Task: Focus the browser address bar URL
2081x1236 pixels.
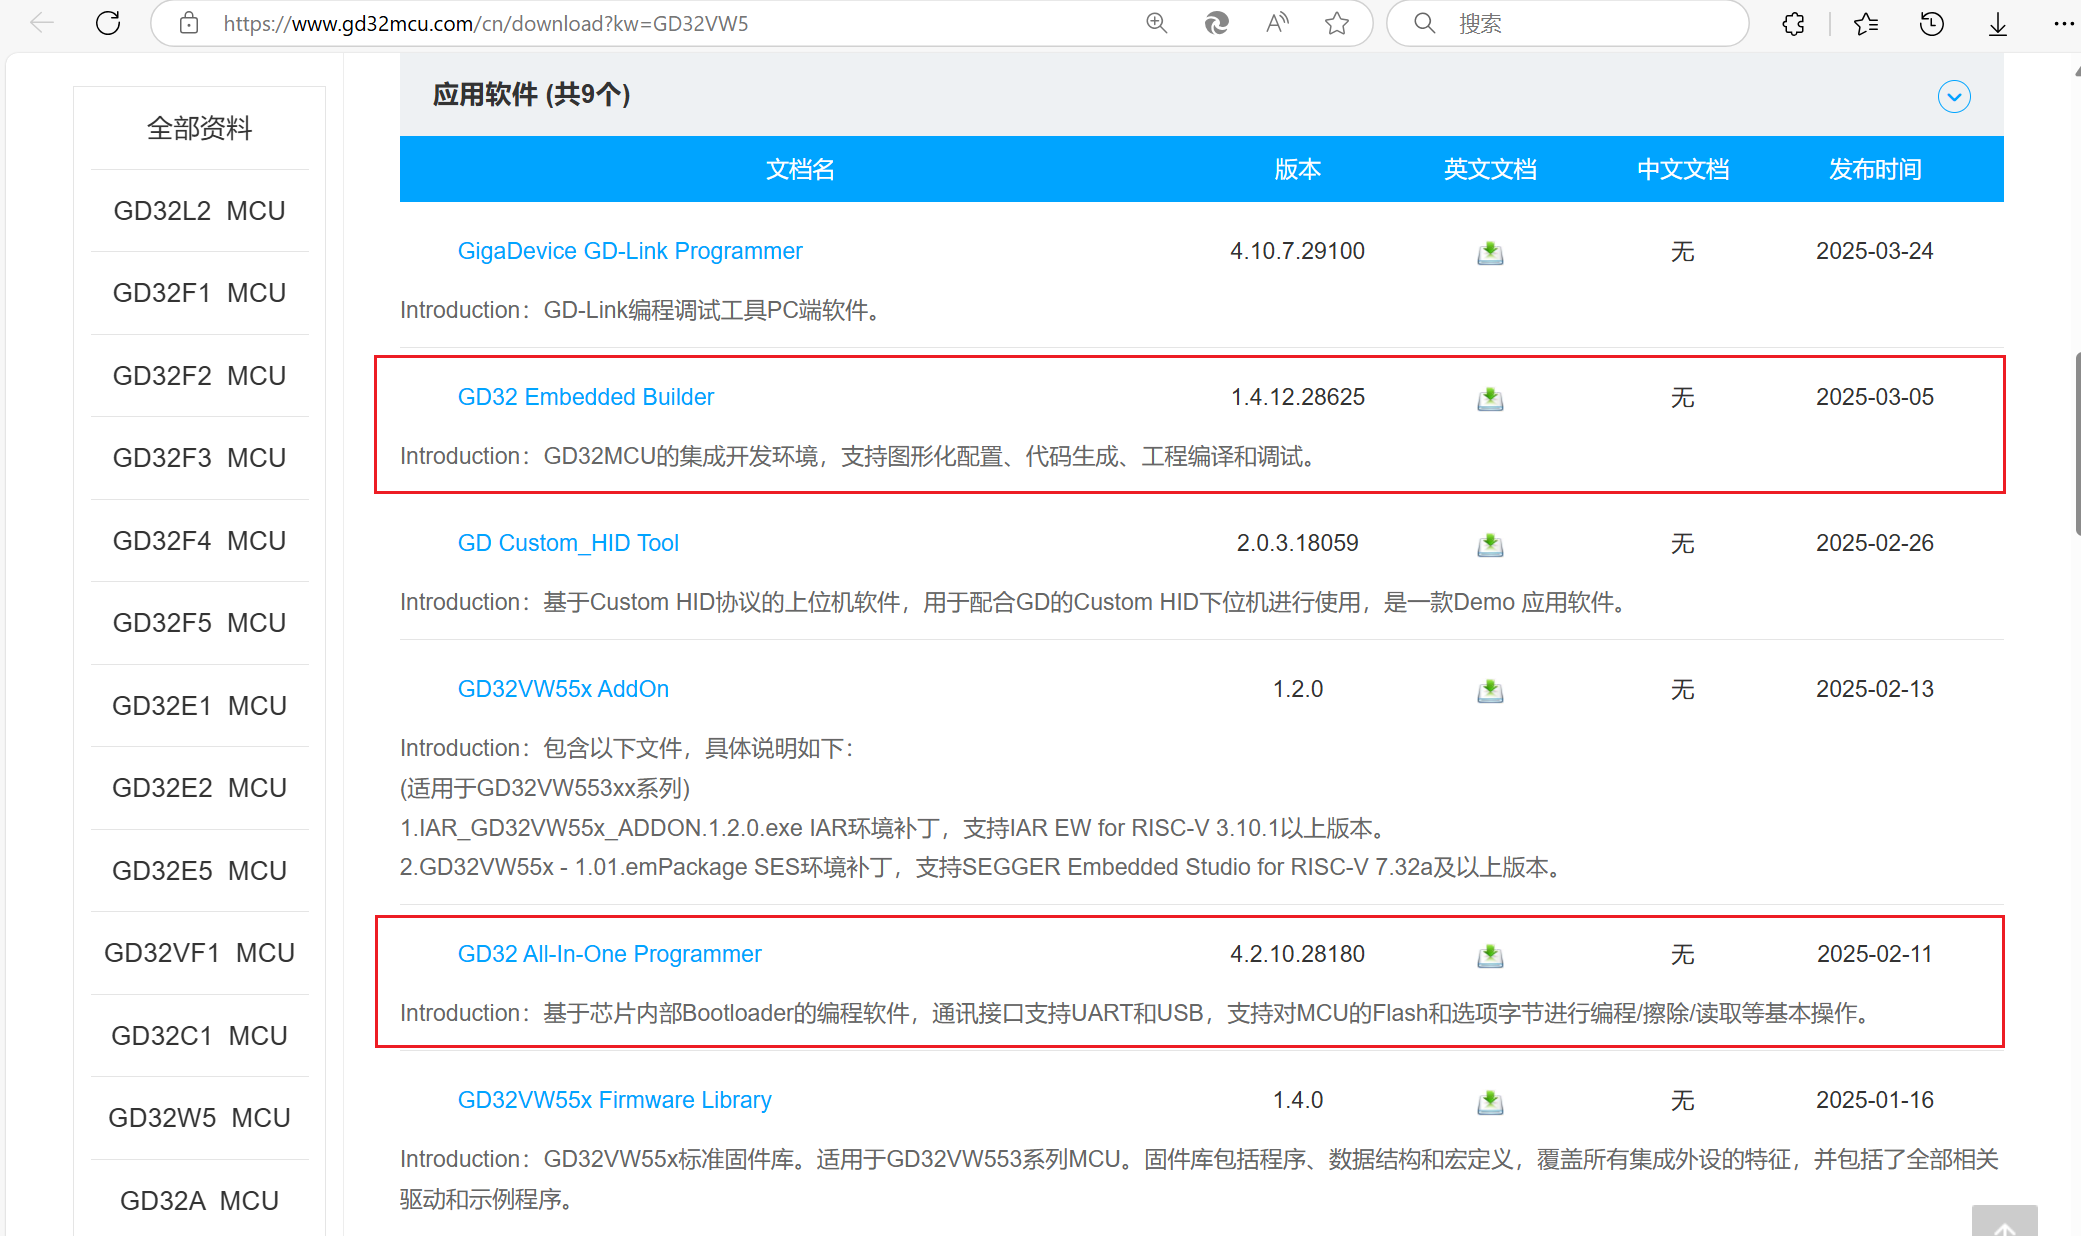Action: click(x=486, y=23)
